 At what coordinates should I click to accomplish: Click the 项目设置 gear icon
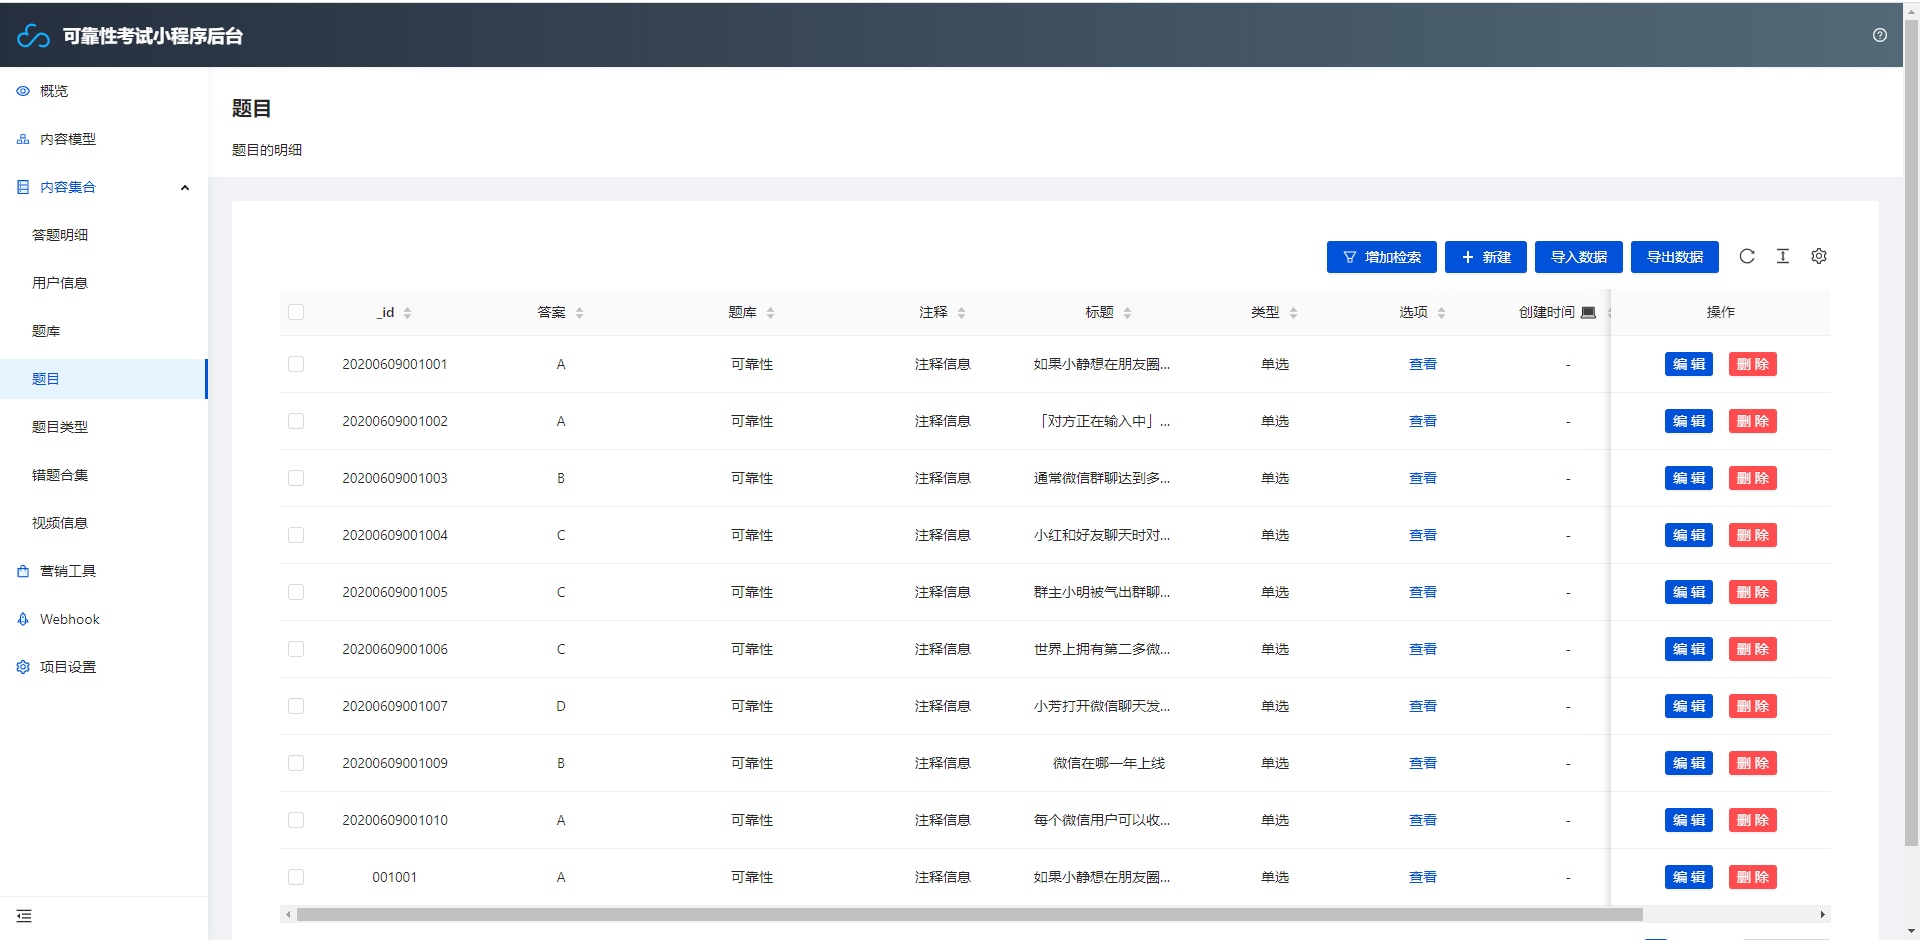(x=23, y=667)
